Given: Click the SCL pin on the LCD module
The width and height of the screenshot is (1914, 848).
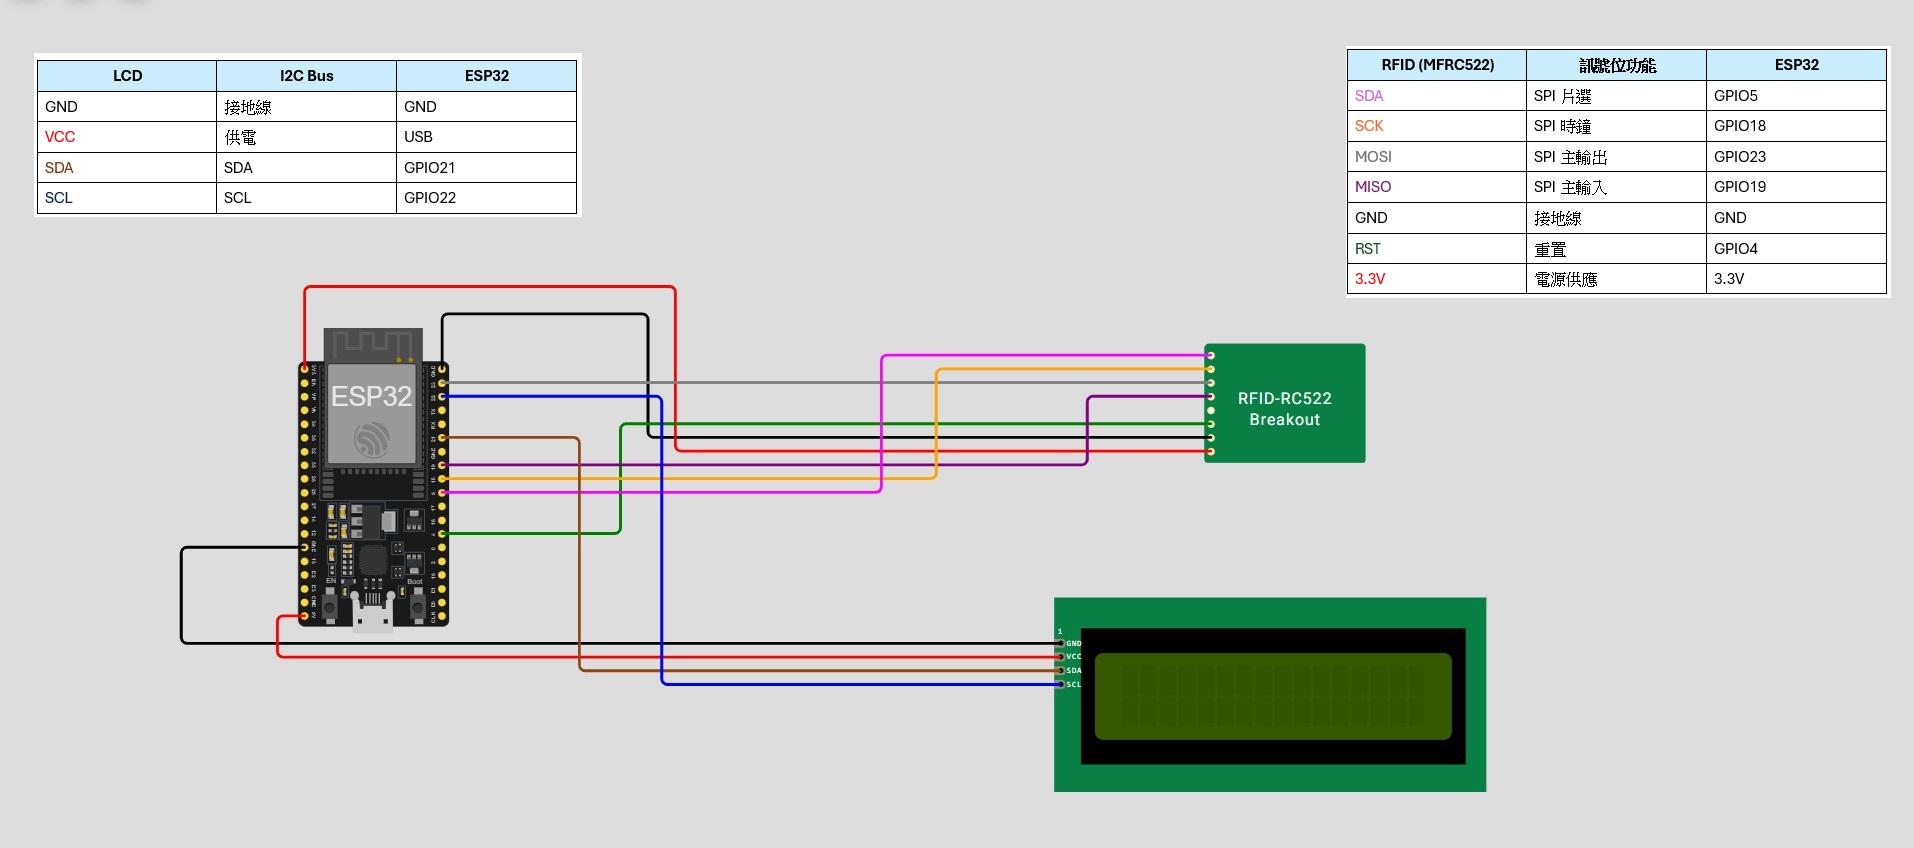Looking at the screenshot, I should [x=1061, y=684].
